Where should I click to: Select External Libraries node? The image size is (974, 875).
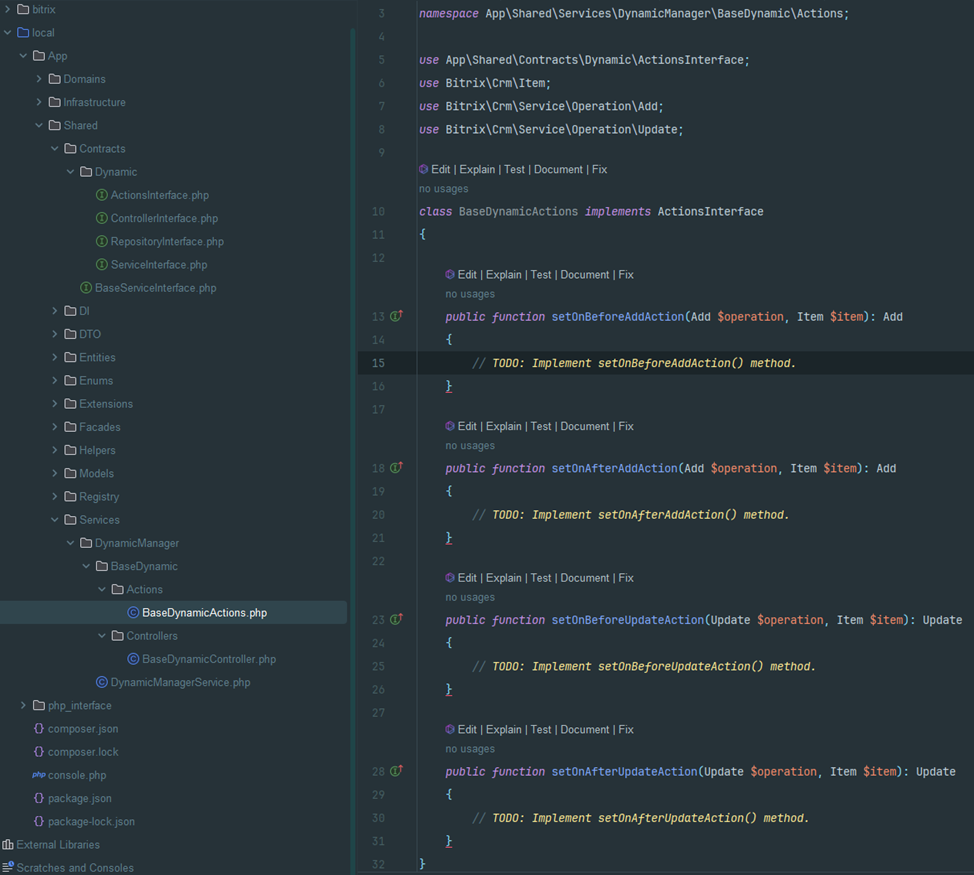[58, 845]
